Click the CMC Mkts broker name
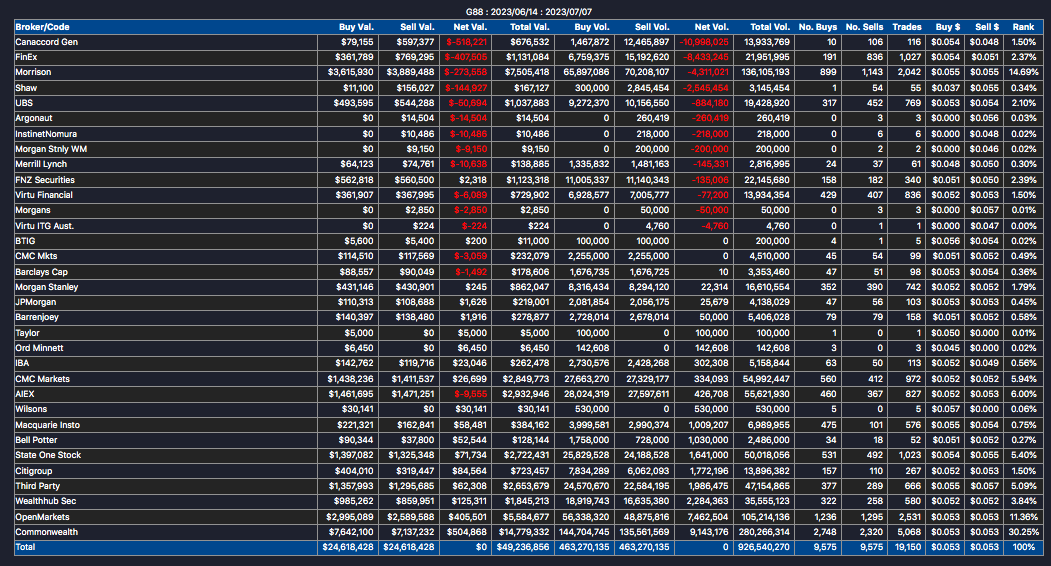Image resolution: width=1051 pixels, height=566 pixels. [36, 256]
